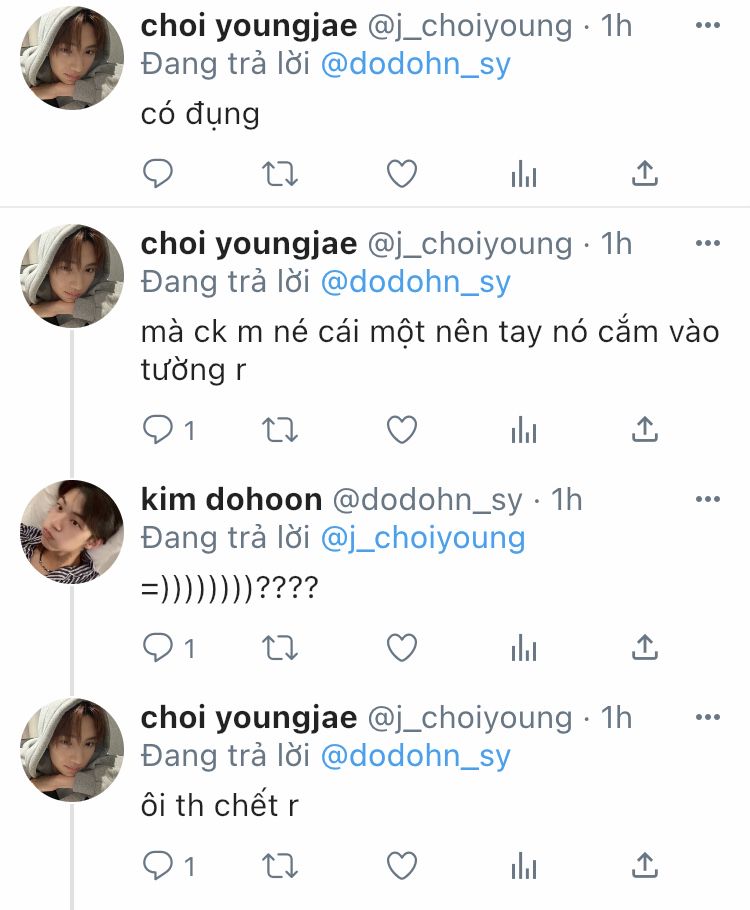The height and width of the screenshot is (910, 750).
Task: Retweet the "mà ck m né" tweet
Action: point(280,430)
